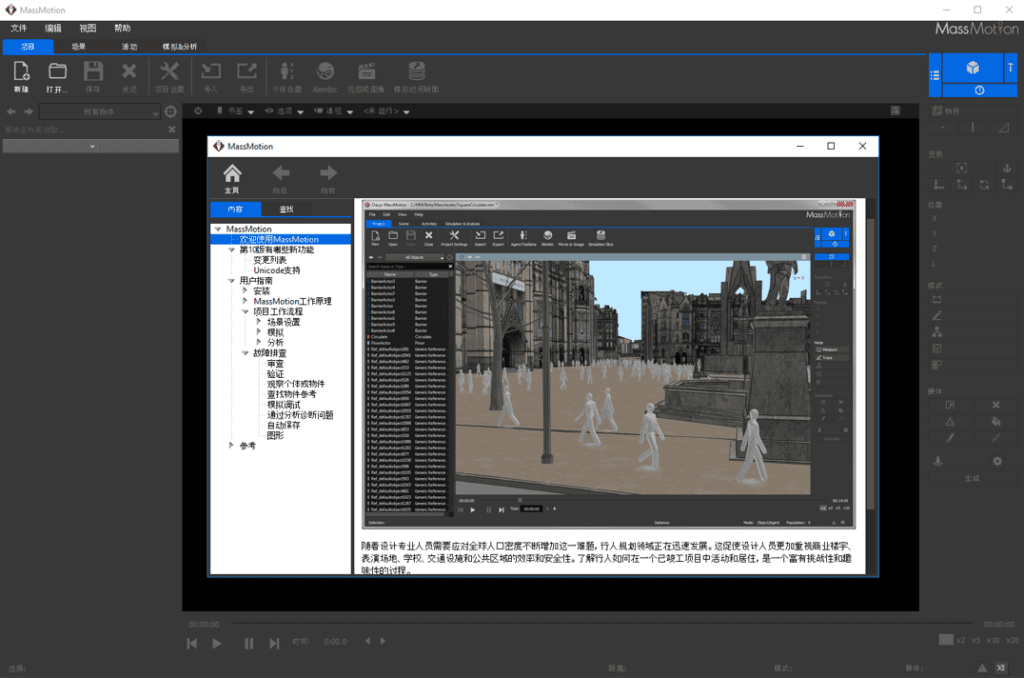Click the Play button in playback controls
The image size is (1024, 678).
pyautogui.click(x=217, y=643)
